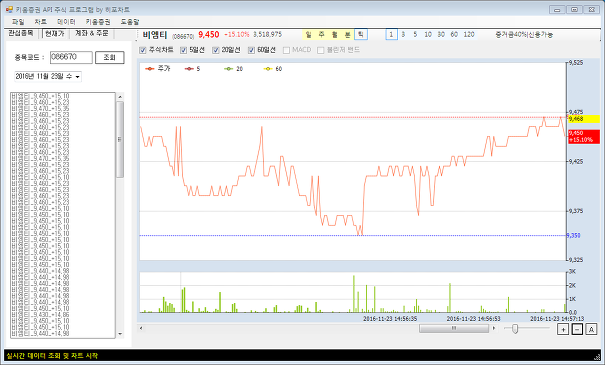Select the 틱 tick chart period
This screenshot has height=365, width=605.
coord(361,35)
